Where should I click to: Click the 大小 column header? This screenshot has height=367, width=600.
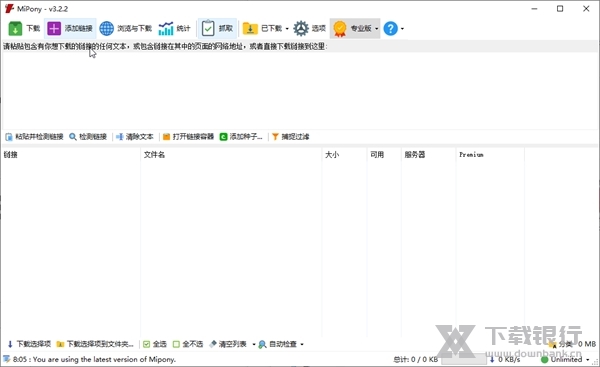[x=344, y=155]
